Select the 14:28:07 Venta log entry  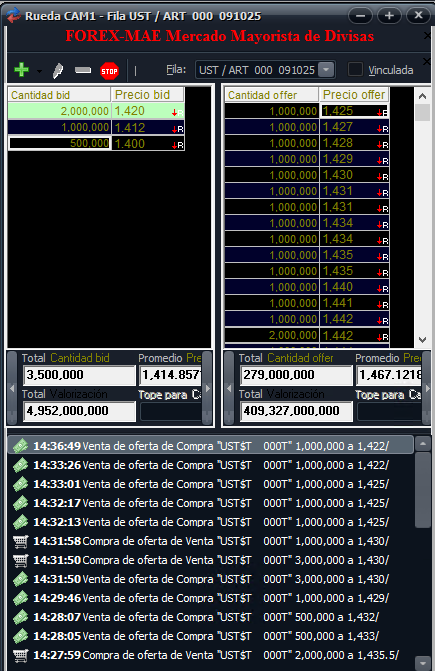pos(211,617)
